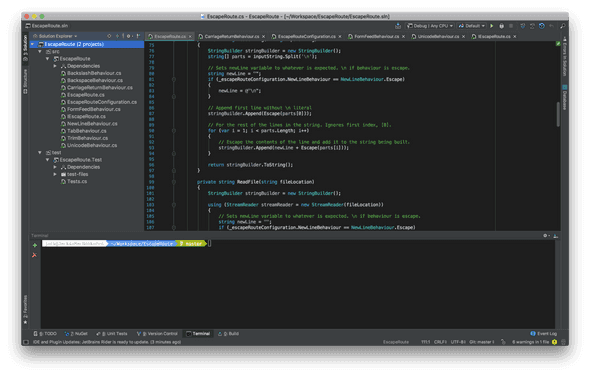The height and width of the screenshot is (376, 590).
Task: Open the Solution Explorer view dropdown
Action: tap(55, 36)
